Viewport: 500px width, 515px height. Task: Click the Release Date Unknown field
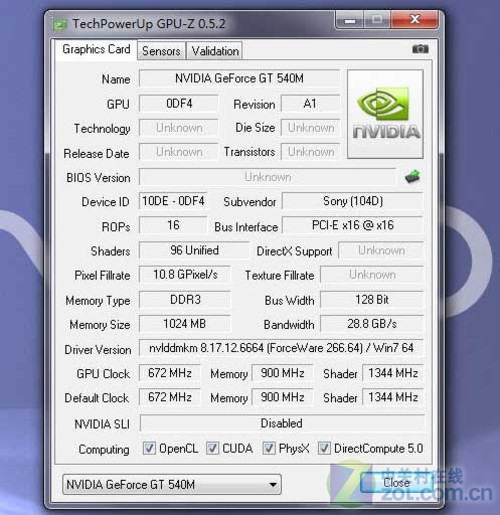179,152
